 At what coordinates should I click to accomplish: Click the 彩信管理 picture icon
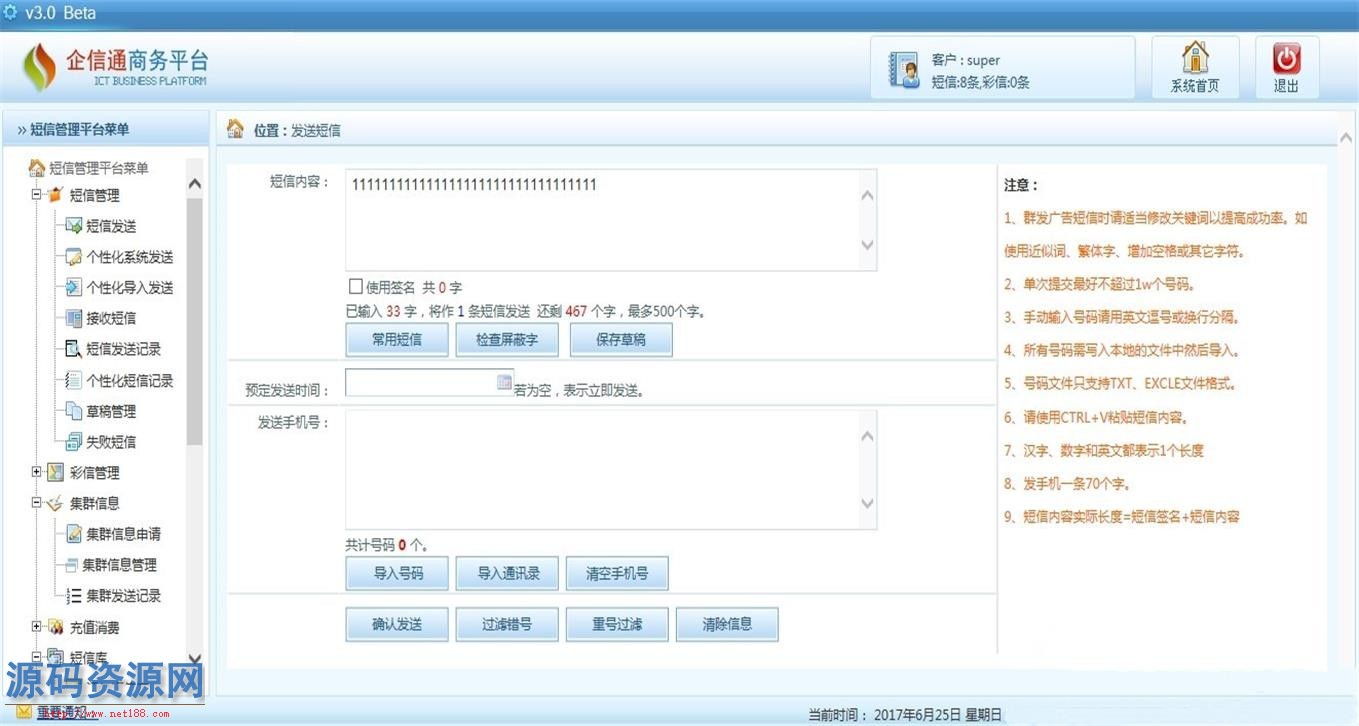[x=56, y=472]
